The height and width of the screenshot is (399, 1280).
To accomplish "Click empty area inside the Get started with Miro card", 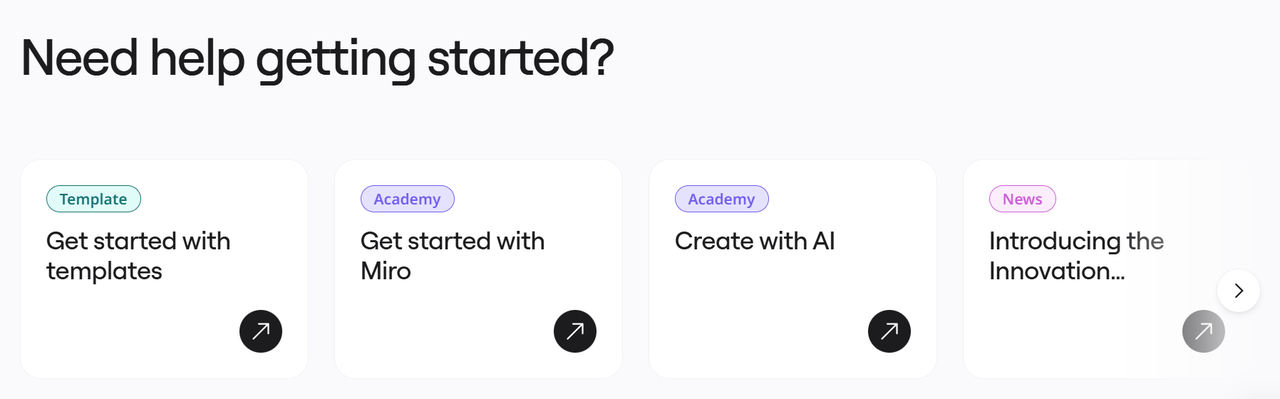I will click(445, 325).
